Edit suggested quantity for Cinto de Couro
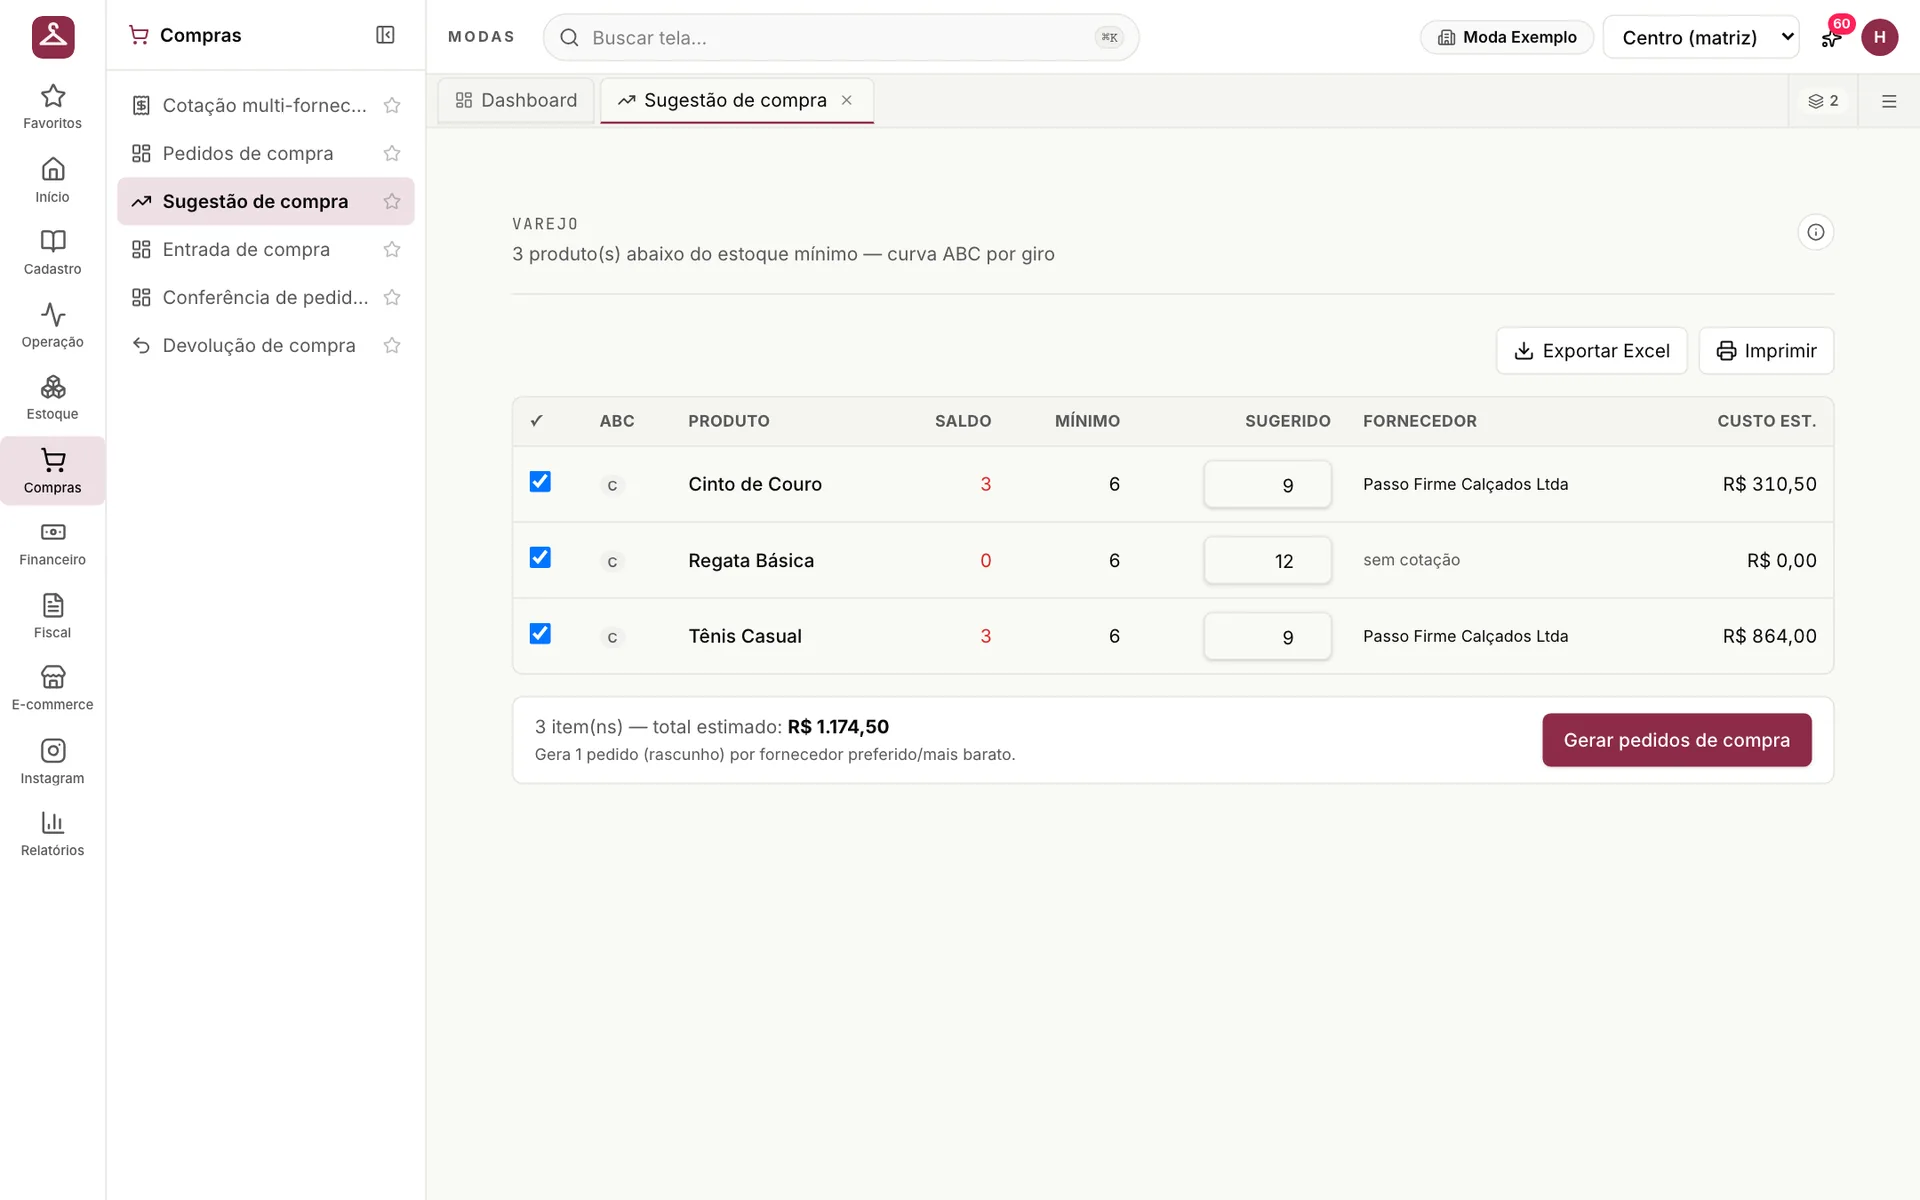This screenshot has width=1920, height=1200. [1267, 484]
